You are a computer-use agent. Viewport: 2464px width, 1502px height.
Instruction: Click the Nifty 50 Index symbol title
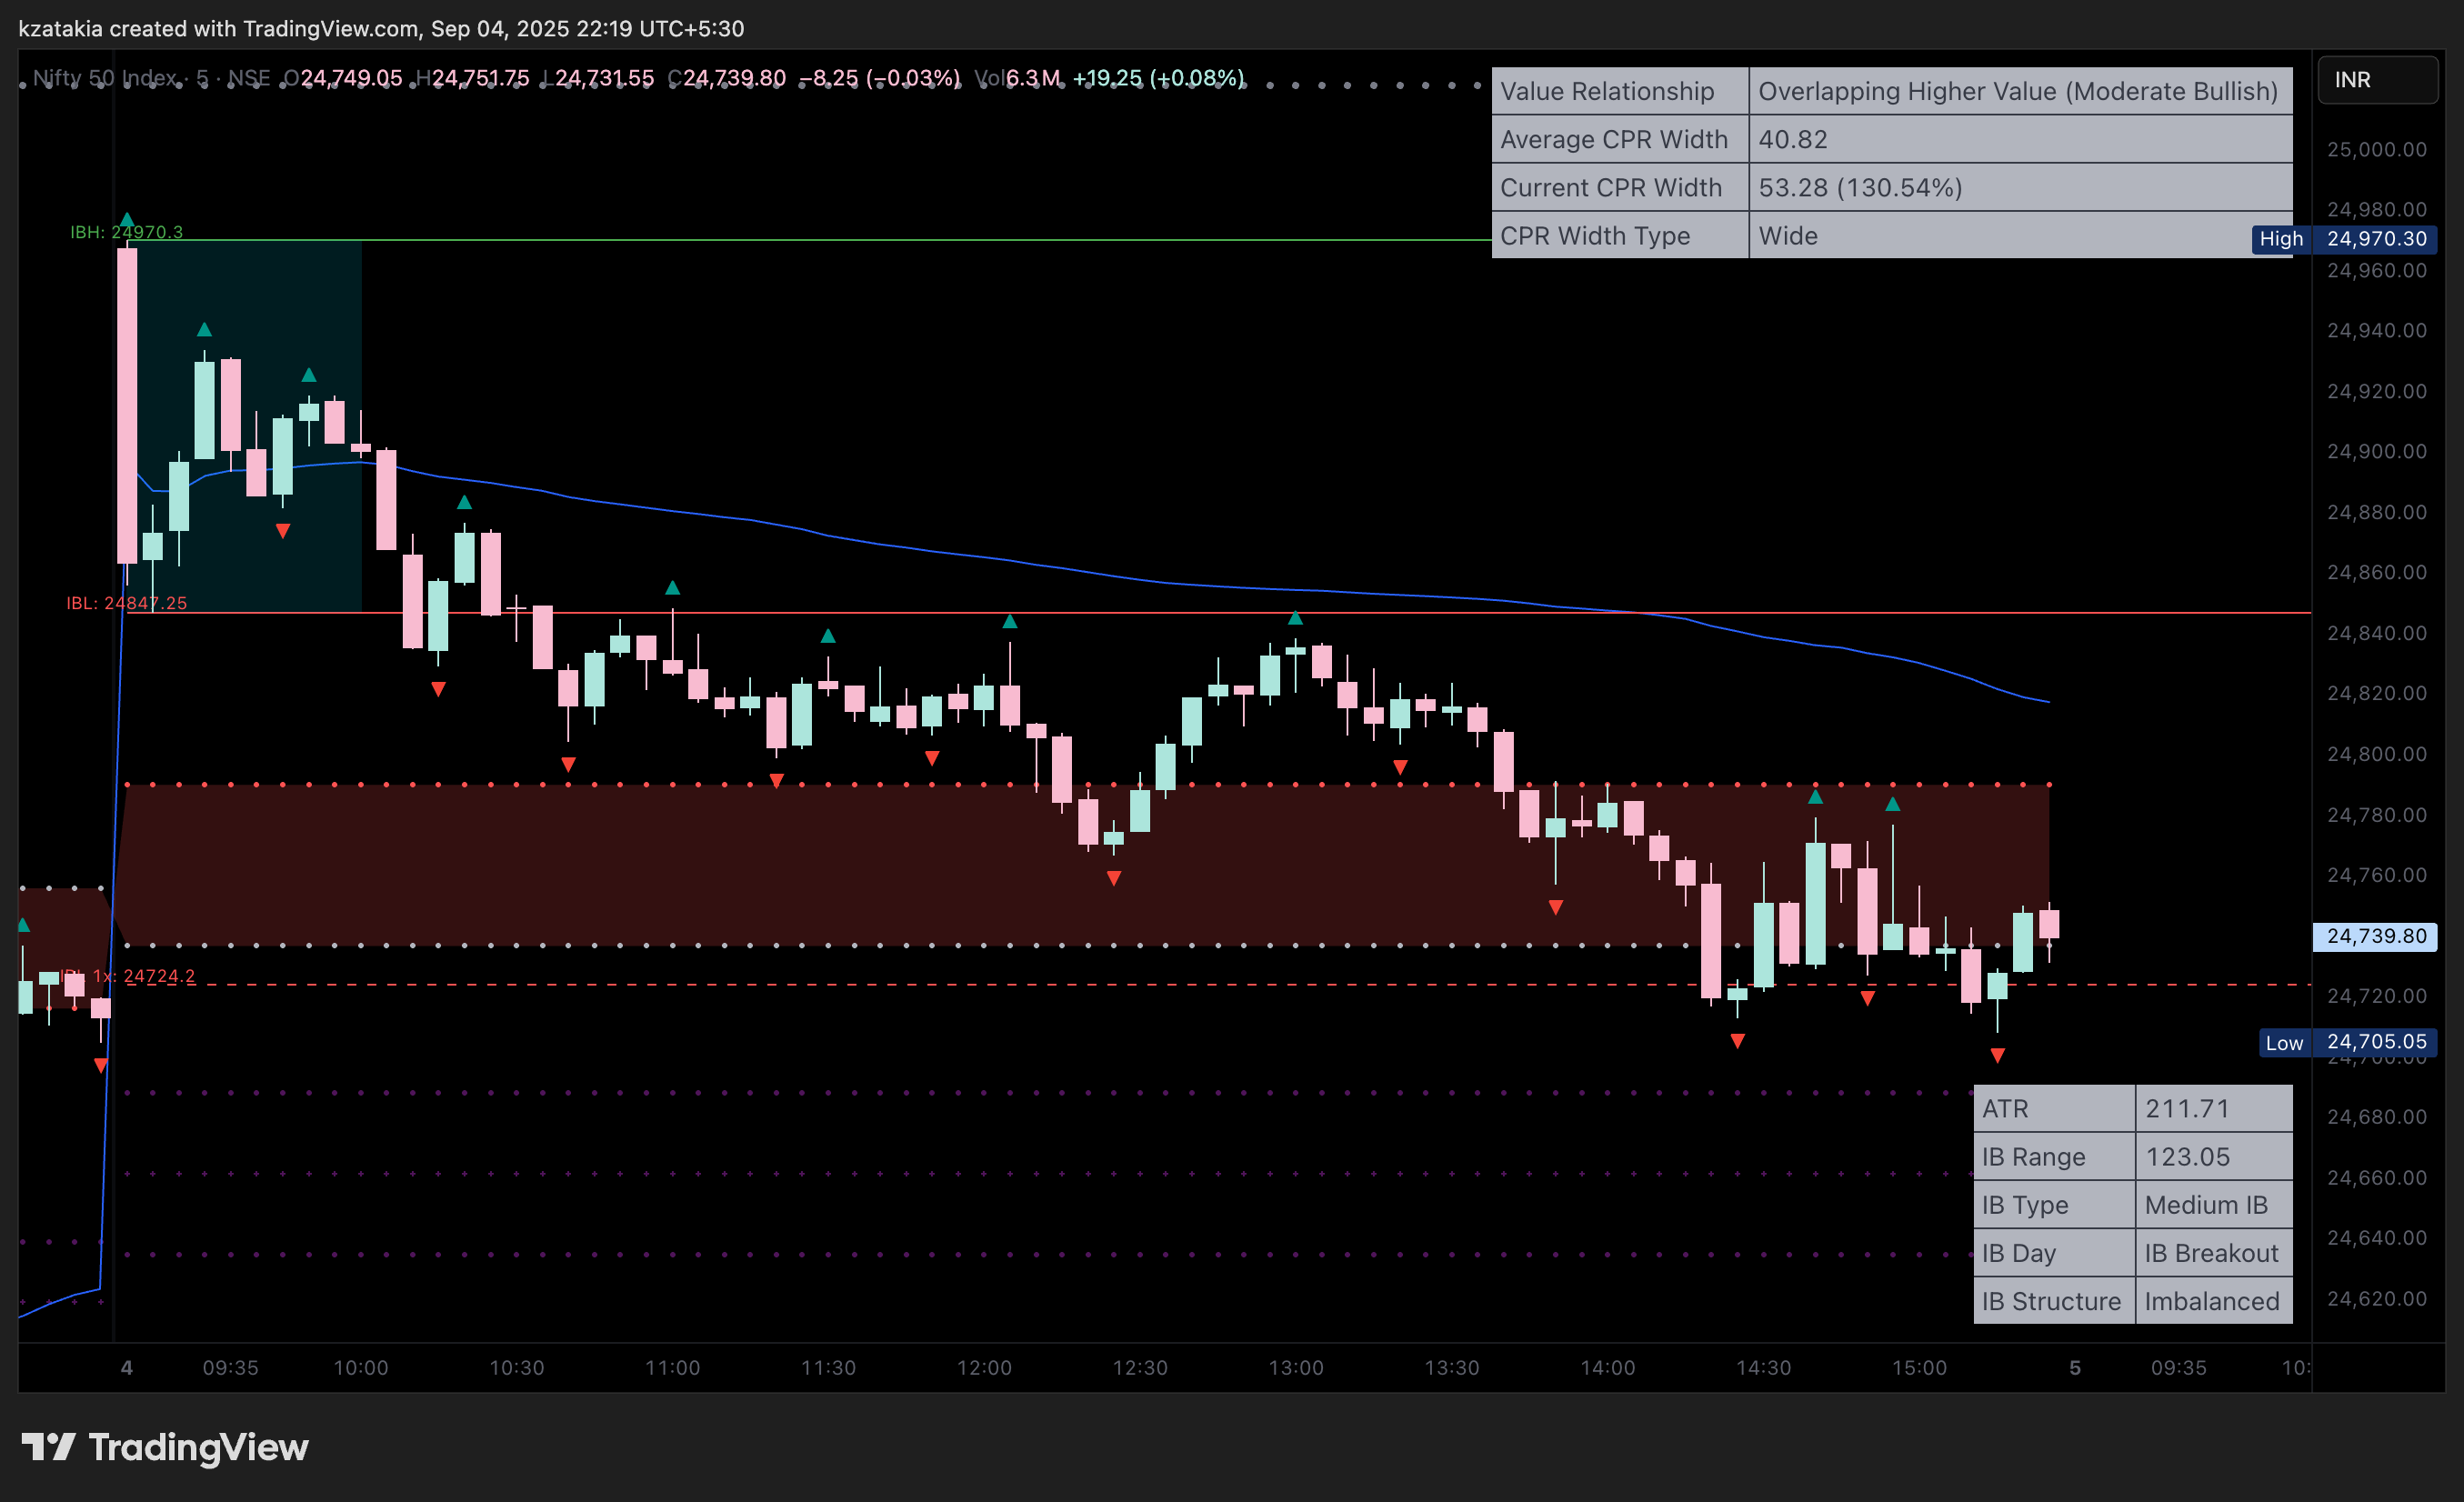point(105,77)
